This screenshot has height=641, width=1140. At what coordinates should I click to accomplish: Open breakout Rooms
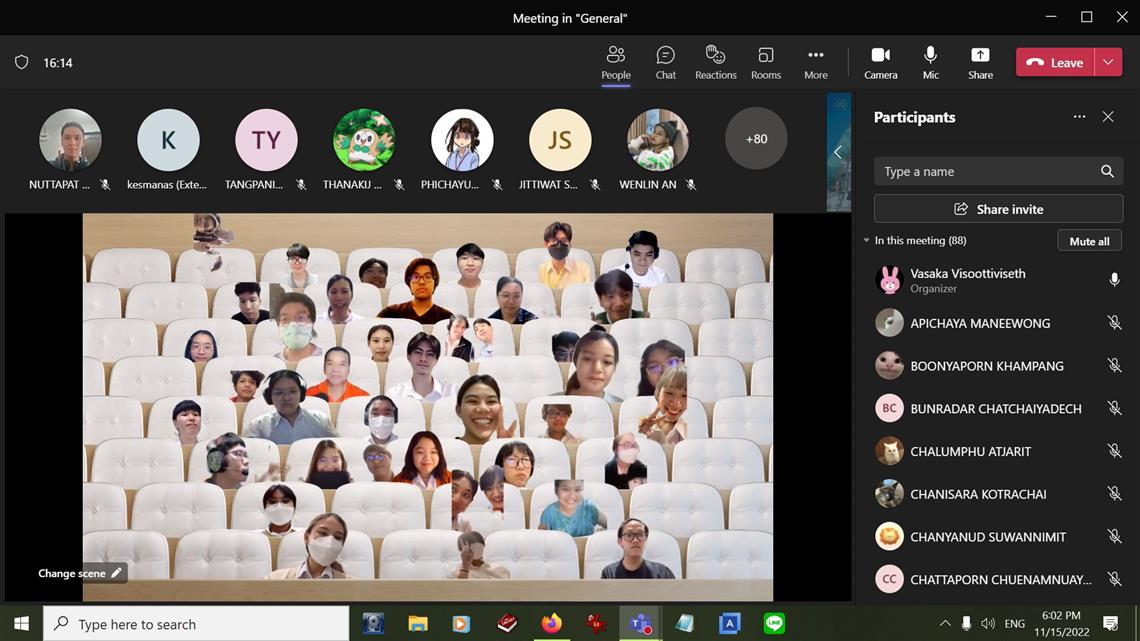point(765,62)
